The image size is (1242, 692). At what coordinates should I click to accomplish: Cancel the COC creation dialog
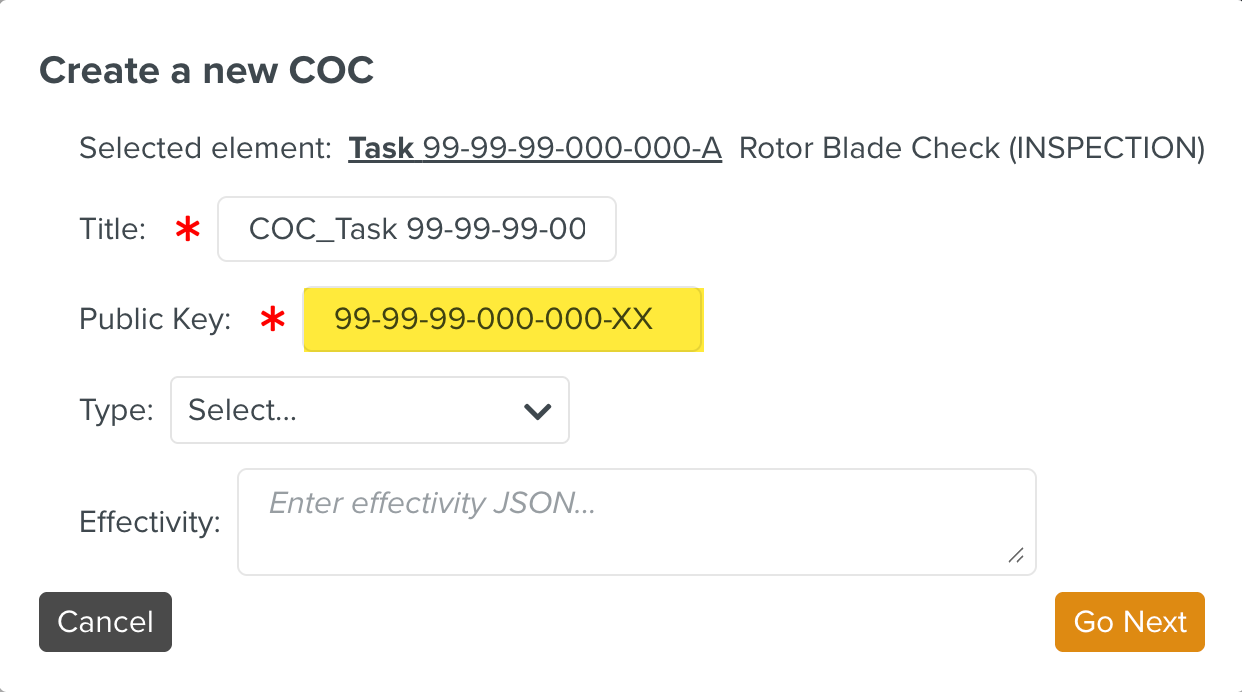(105, 622)
